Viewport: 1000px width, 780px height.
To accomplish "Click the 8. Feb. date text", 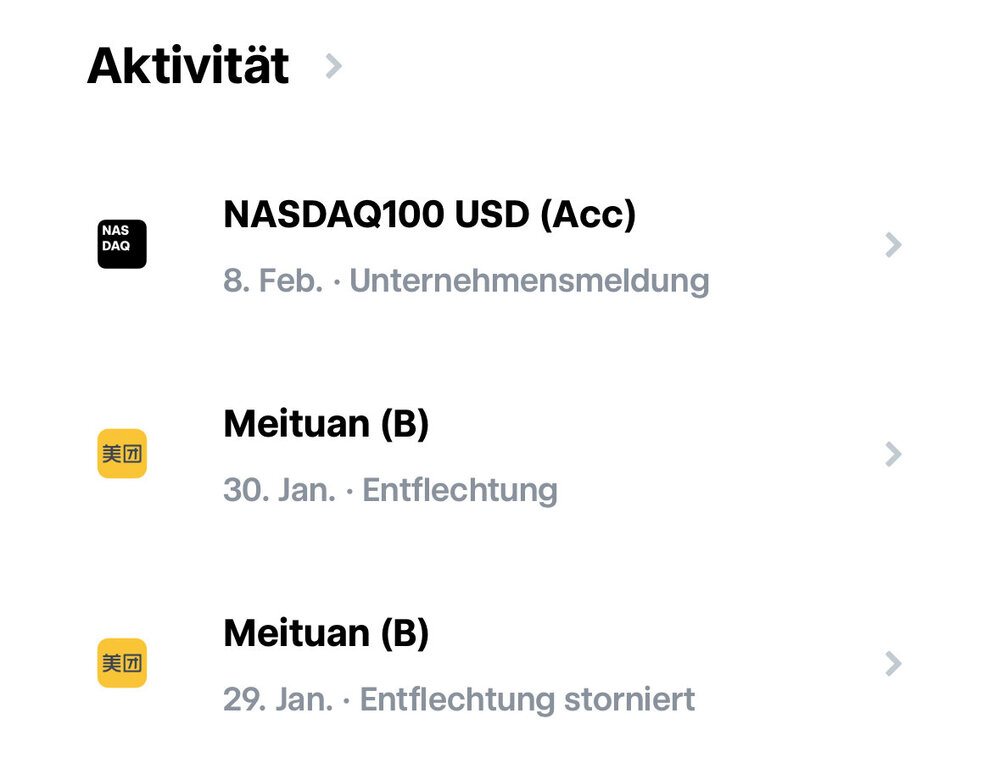I will pos(273,281).
